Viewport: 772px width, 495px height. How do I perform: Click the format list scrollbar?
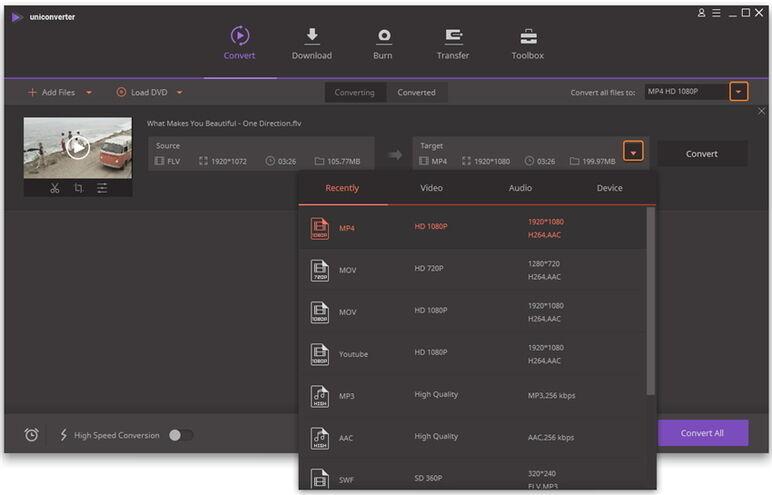pyautogui.click(x=651, y=300)
